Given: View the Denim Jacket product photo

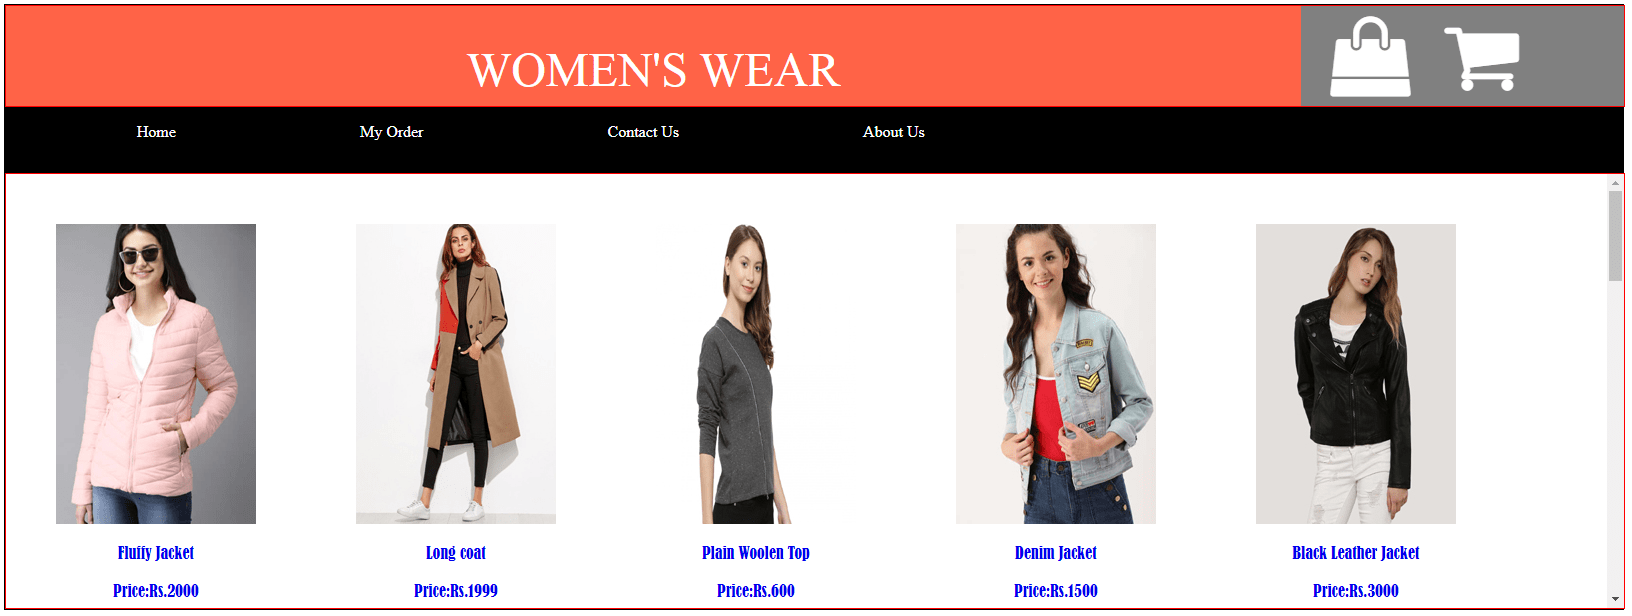Looking at the screenshot, I should tap(1056, 374).
